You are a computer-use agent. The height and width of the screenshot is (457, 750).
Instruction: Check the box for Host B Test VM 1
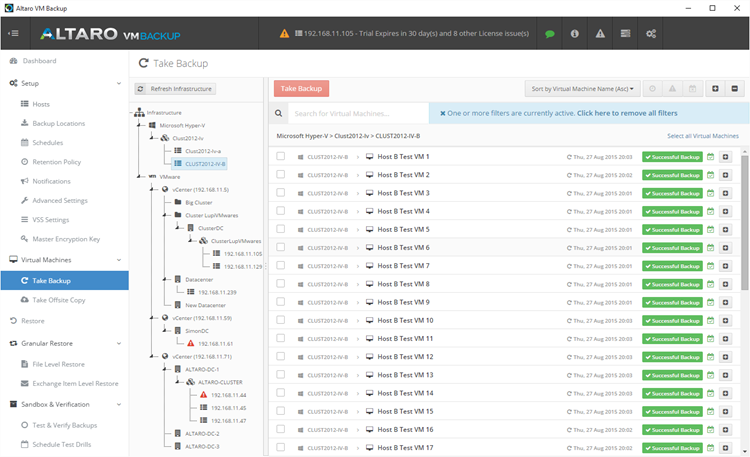(281, 157)
